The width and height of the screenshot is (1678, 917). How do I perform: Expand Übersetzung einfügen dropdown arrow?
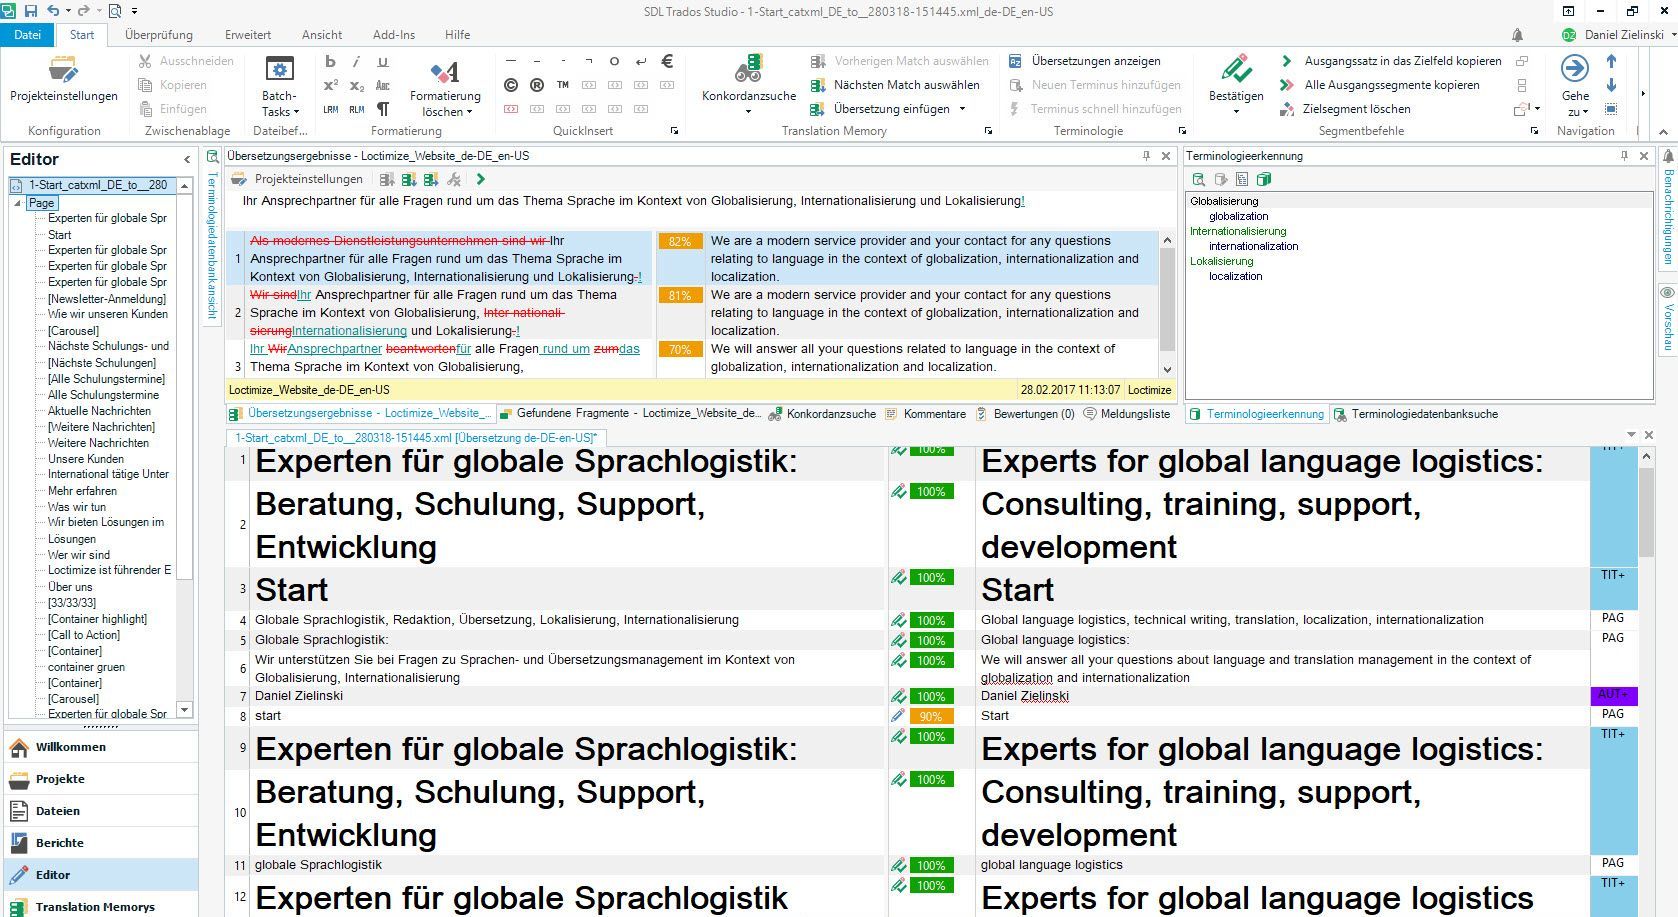point(962,109)
